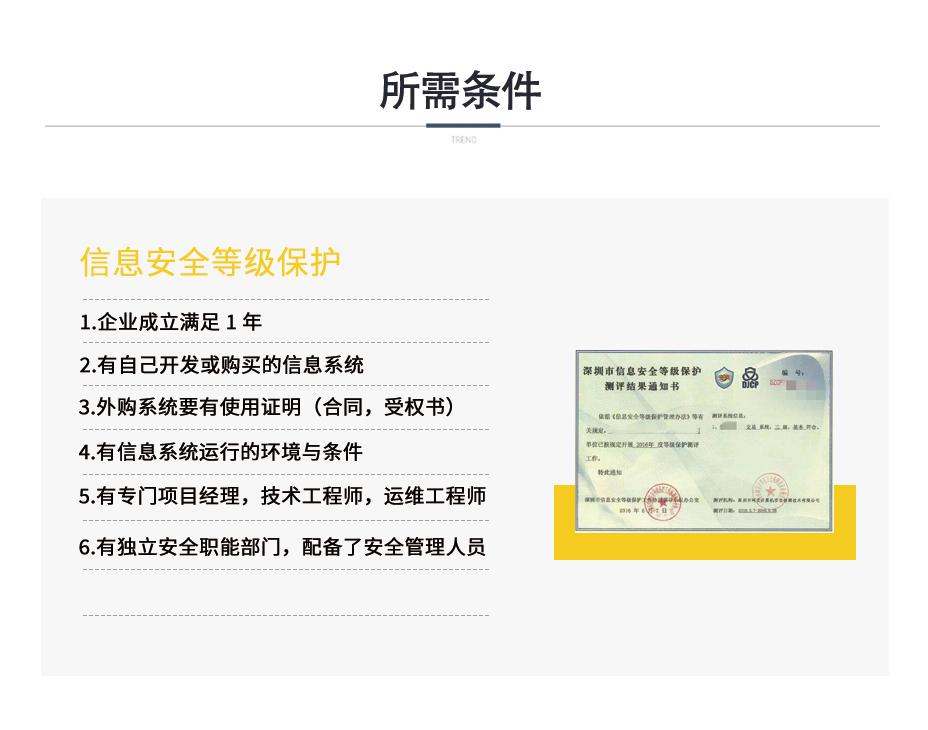
Task: Select condition 2 about developed or purchased information systems
Action: tap(222, 365)
